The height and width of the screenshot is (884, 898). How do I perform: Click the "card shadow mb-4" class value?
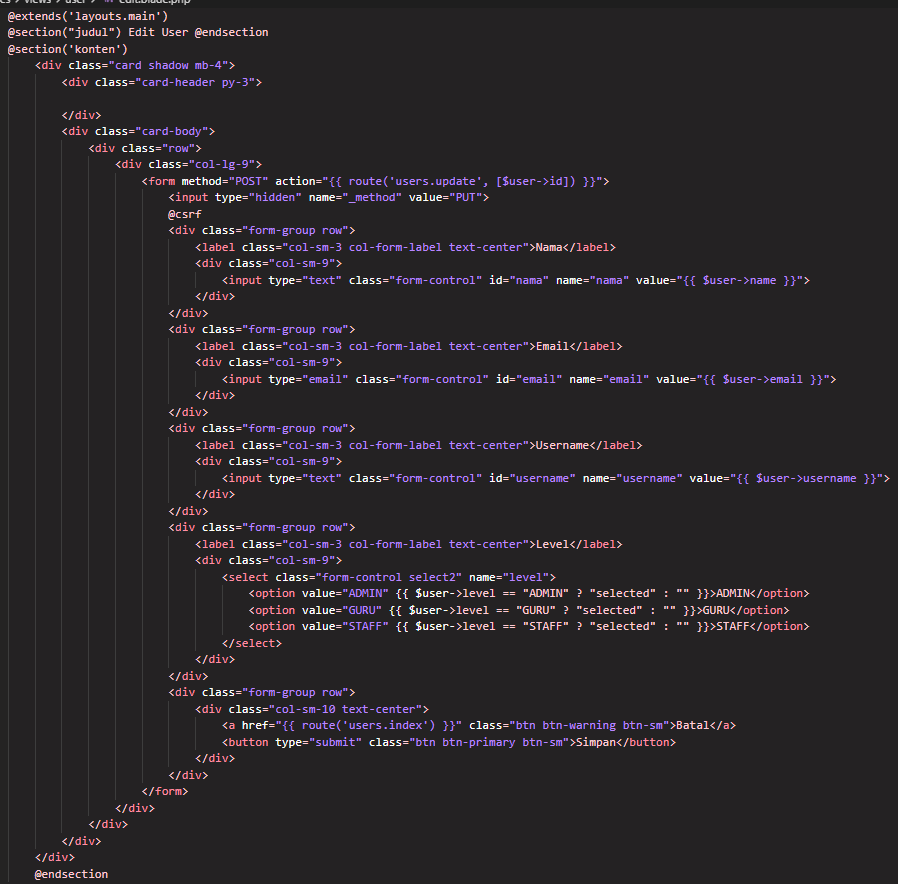coord(168,66)
